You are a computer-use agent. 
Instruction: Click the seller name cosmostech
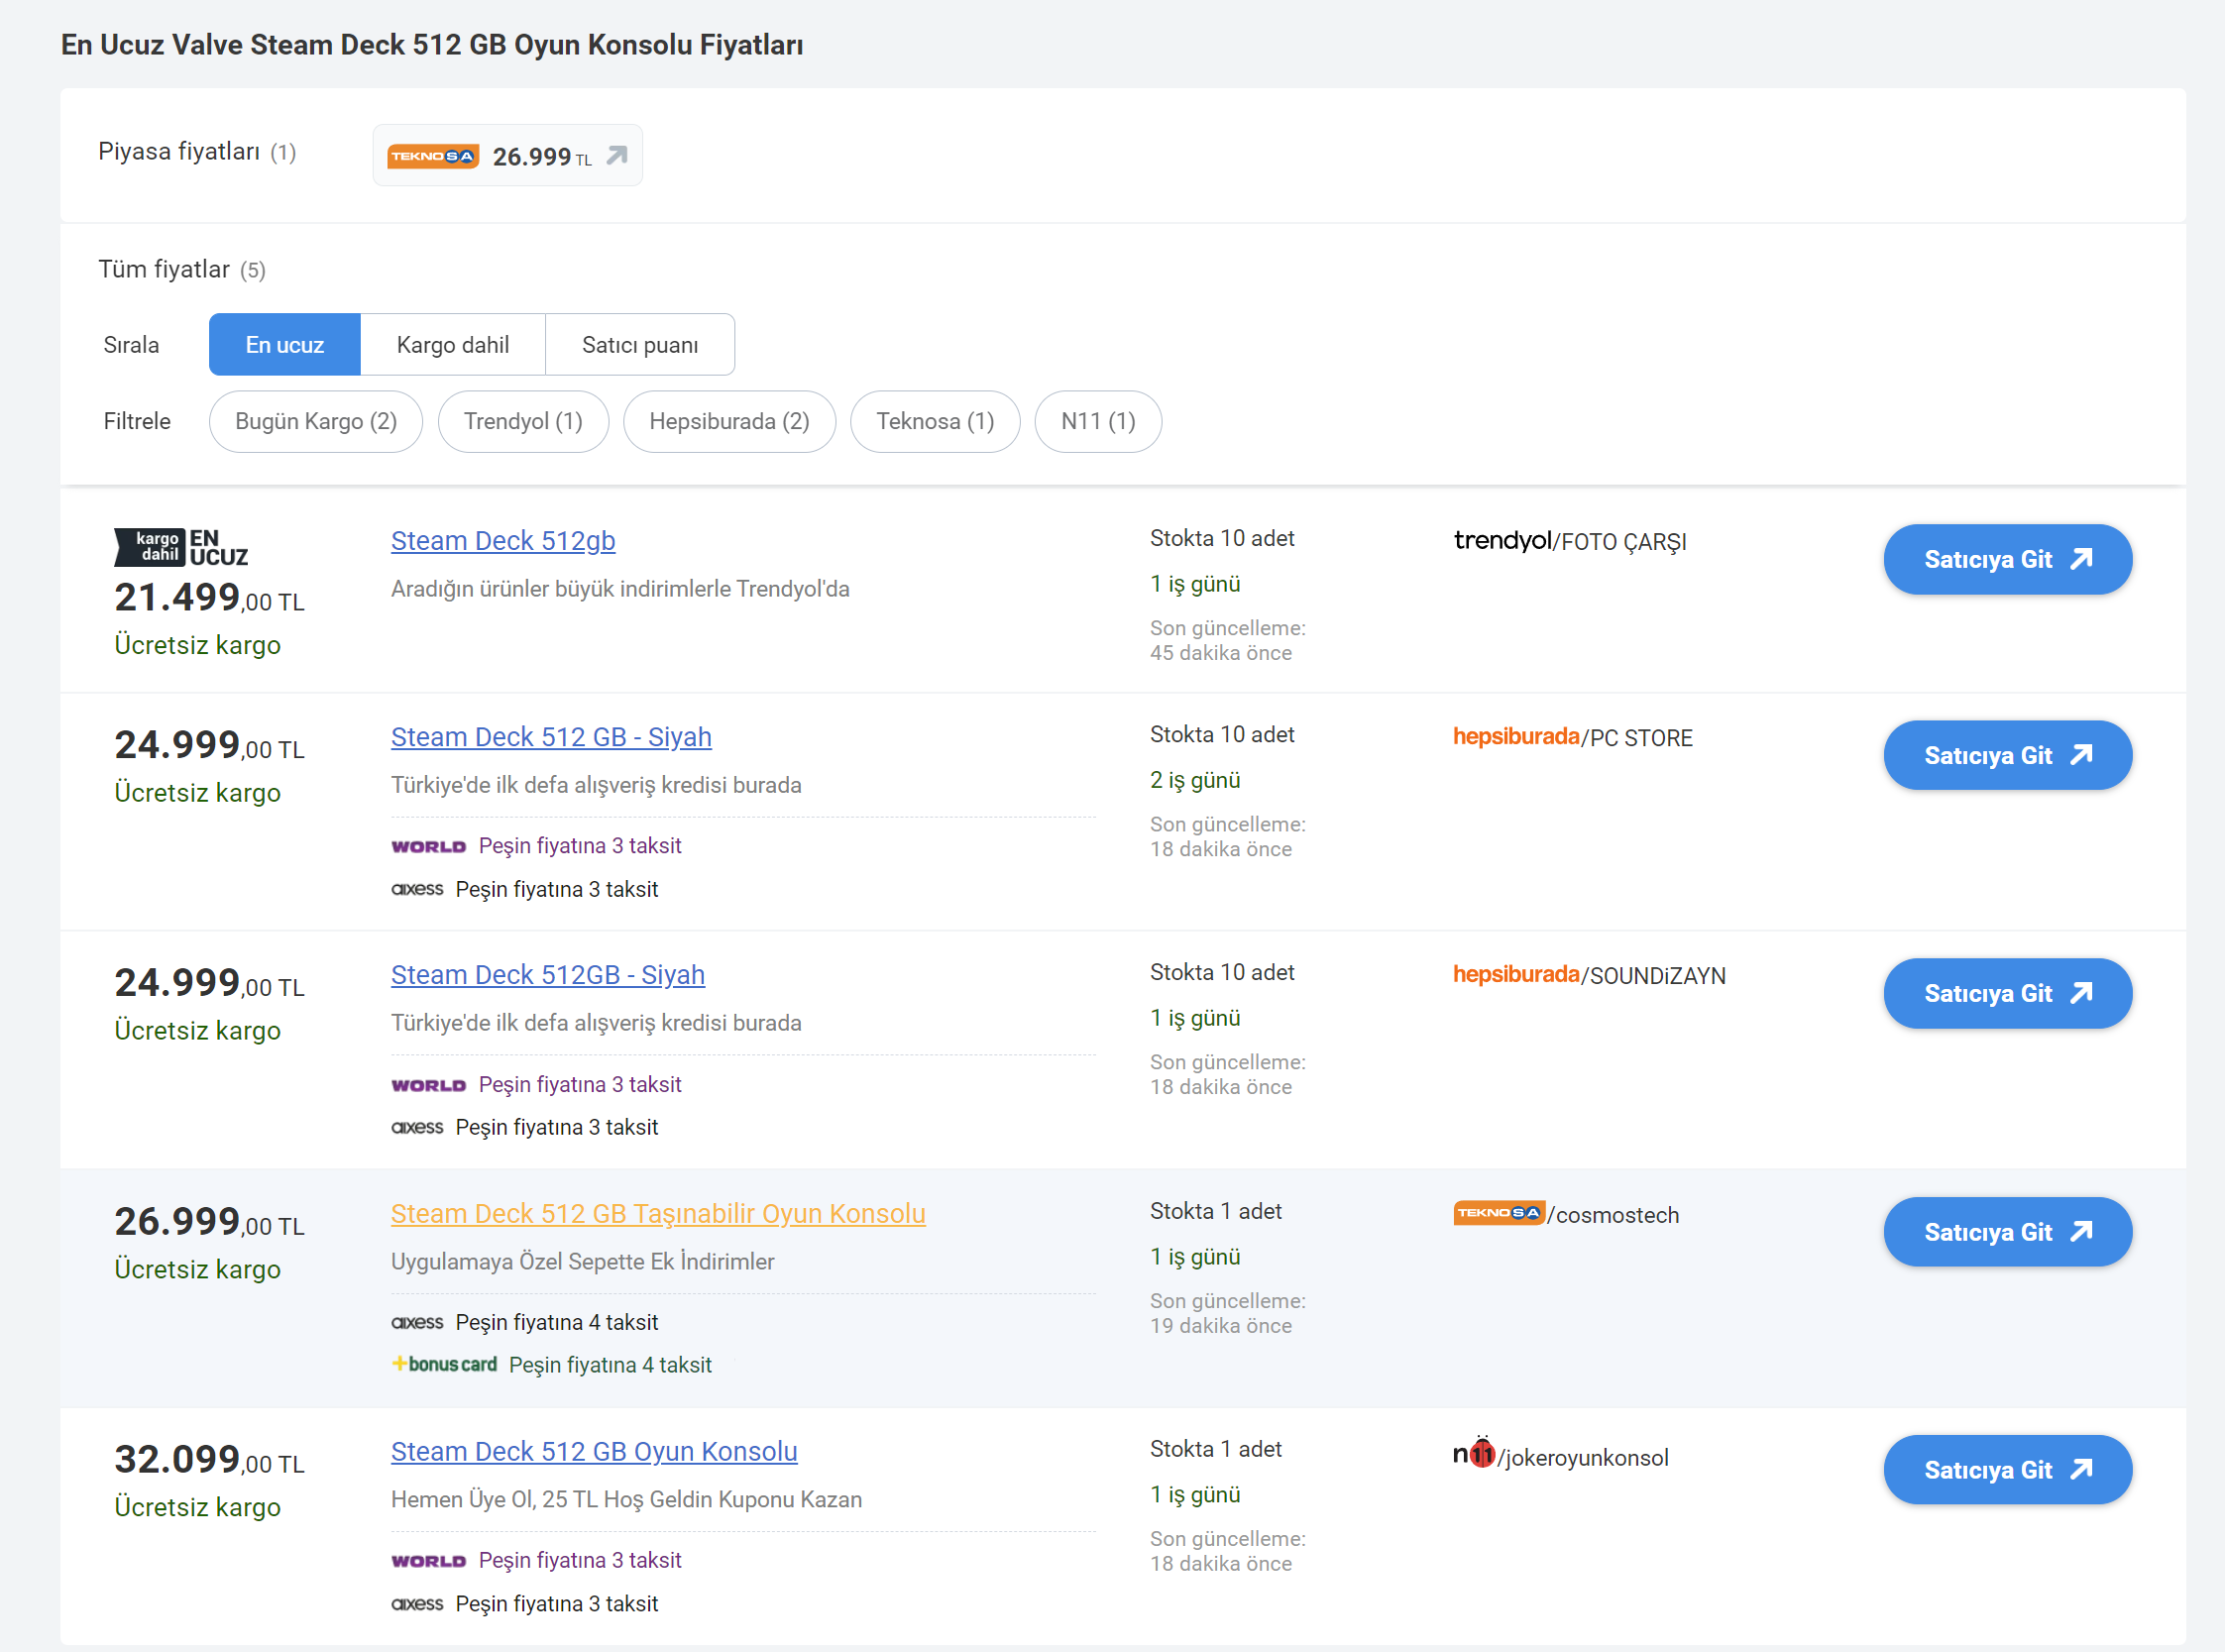pyautogui.click(x=1618, y=1215)
